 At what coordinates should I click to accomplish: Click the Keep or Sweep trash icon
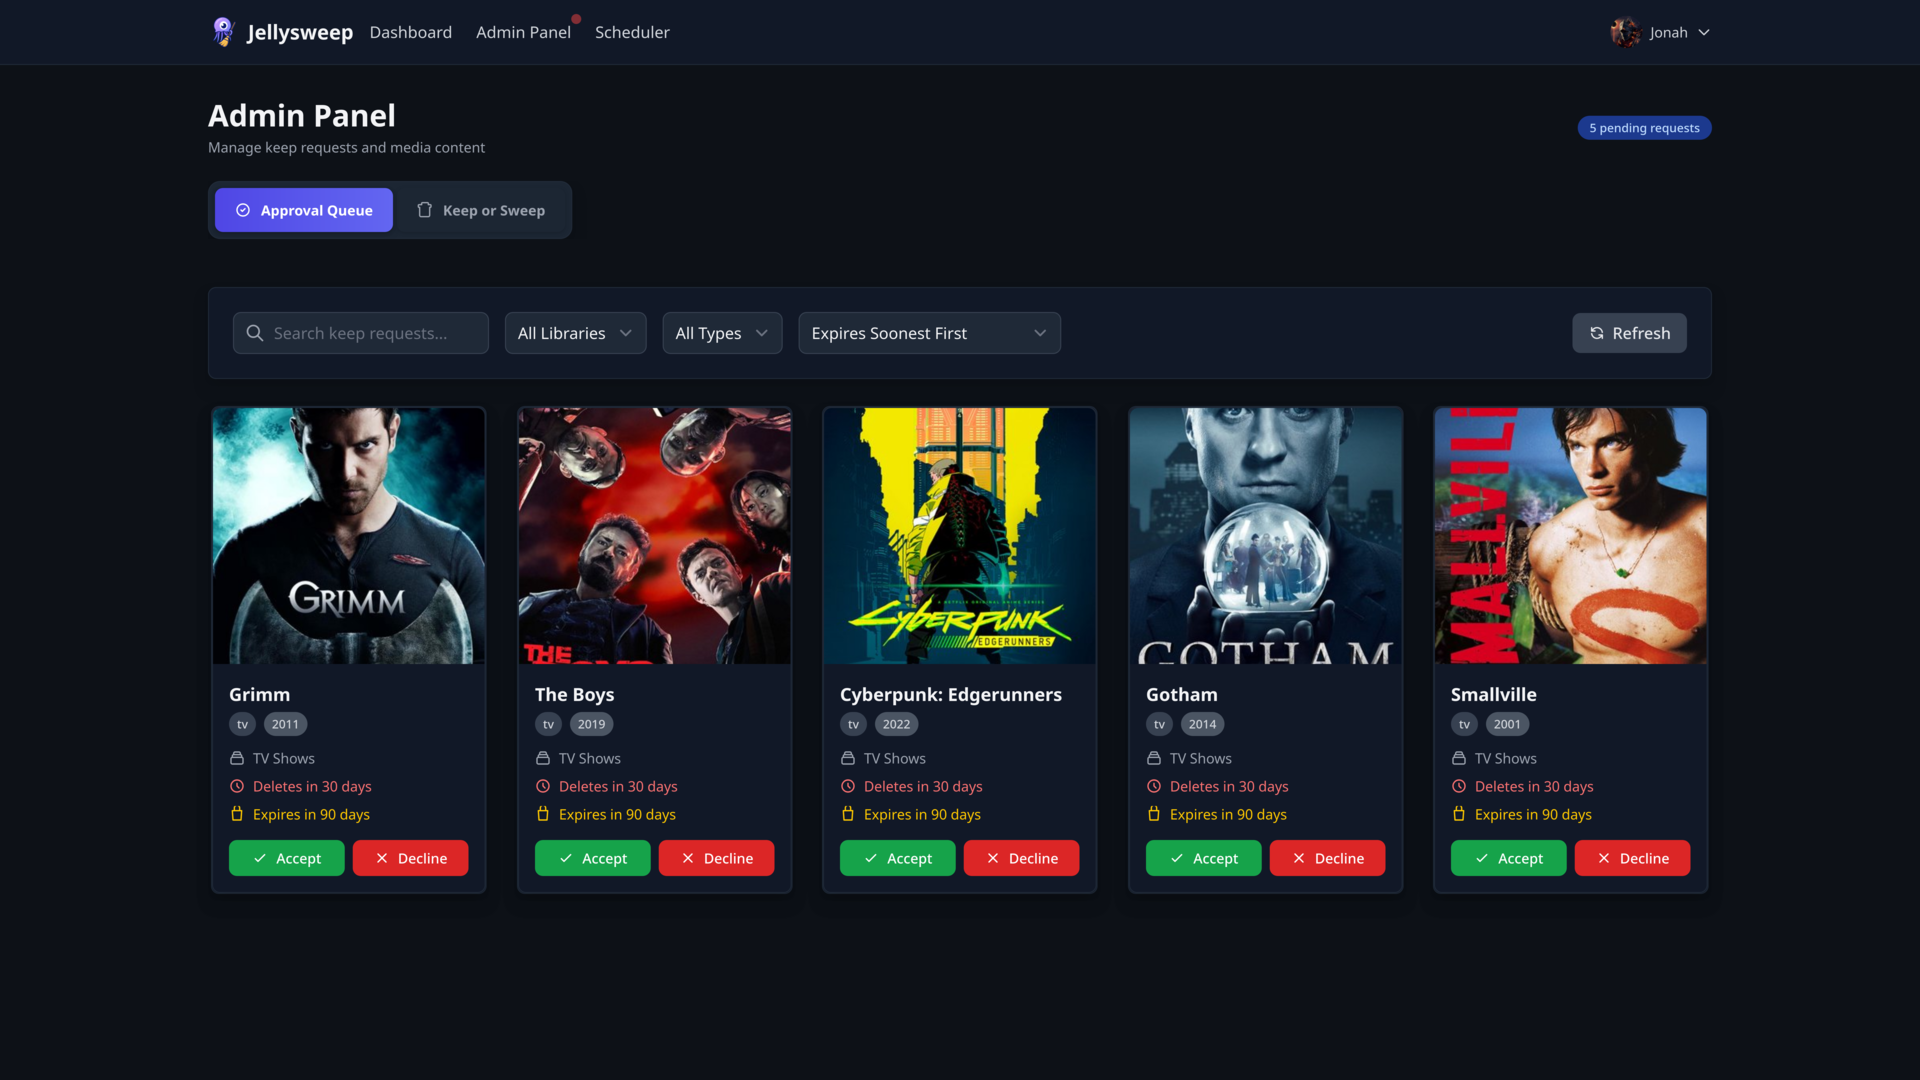[x=425, y=210]
